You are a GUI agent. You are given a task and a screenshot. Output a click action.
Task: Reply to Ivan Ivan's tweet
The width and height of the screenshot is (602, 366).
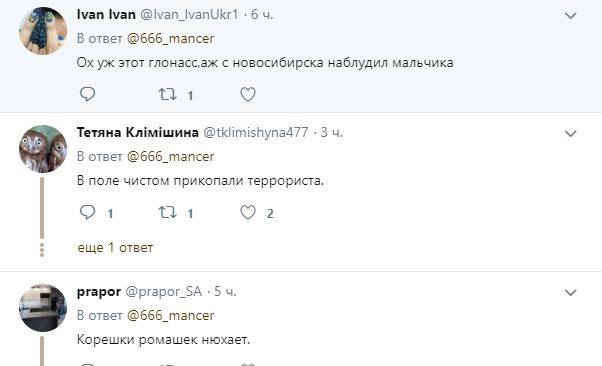[88, 94]
